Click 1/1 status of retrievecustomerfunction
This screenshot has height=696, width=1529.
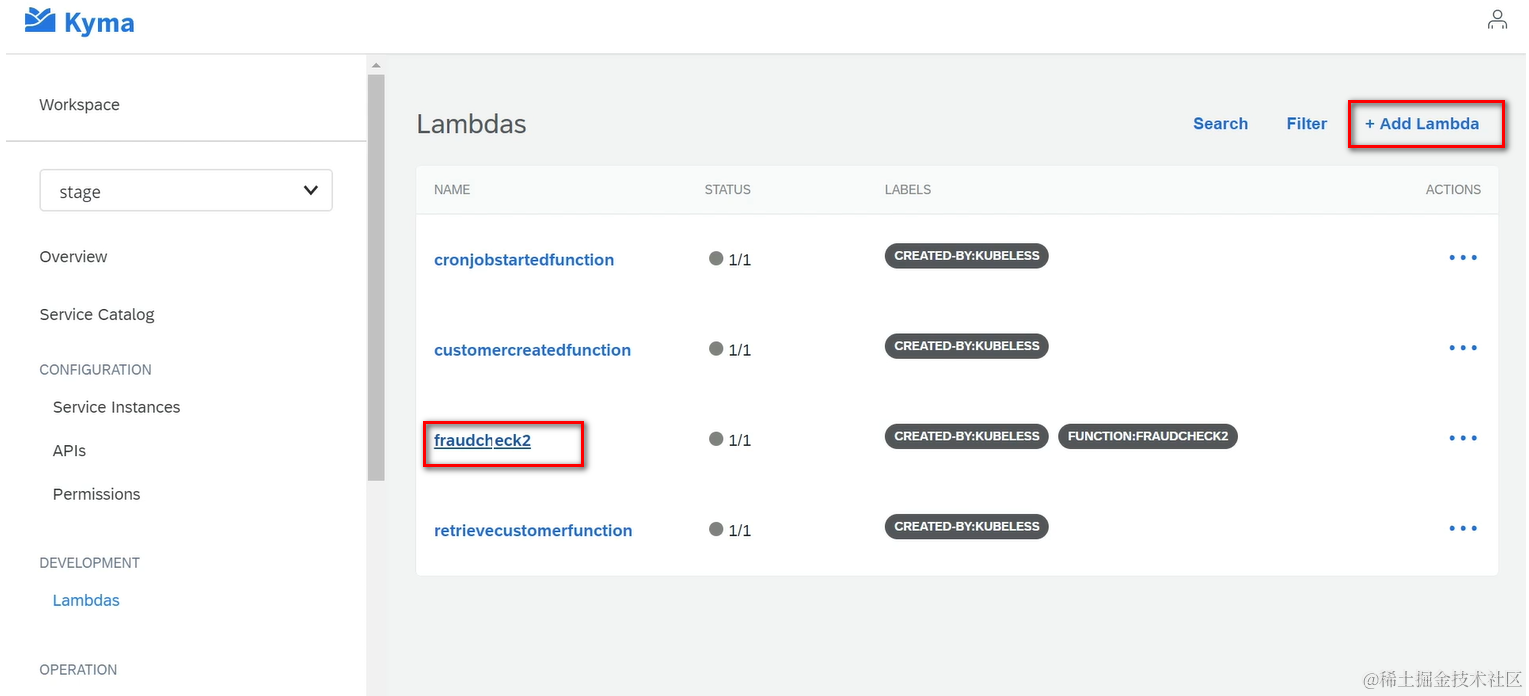(740, 530)
